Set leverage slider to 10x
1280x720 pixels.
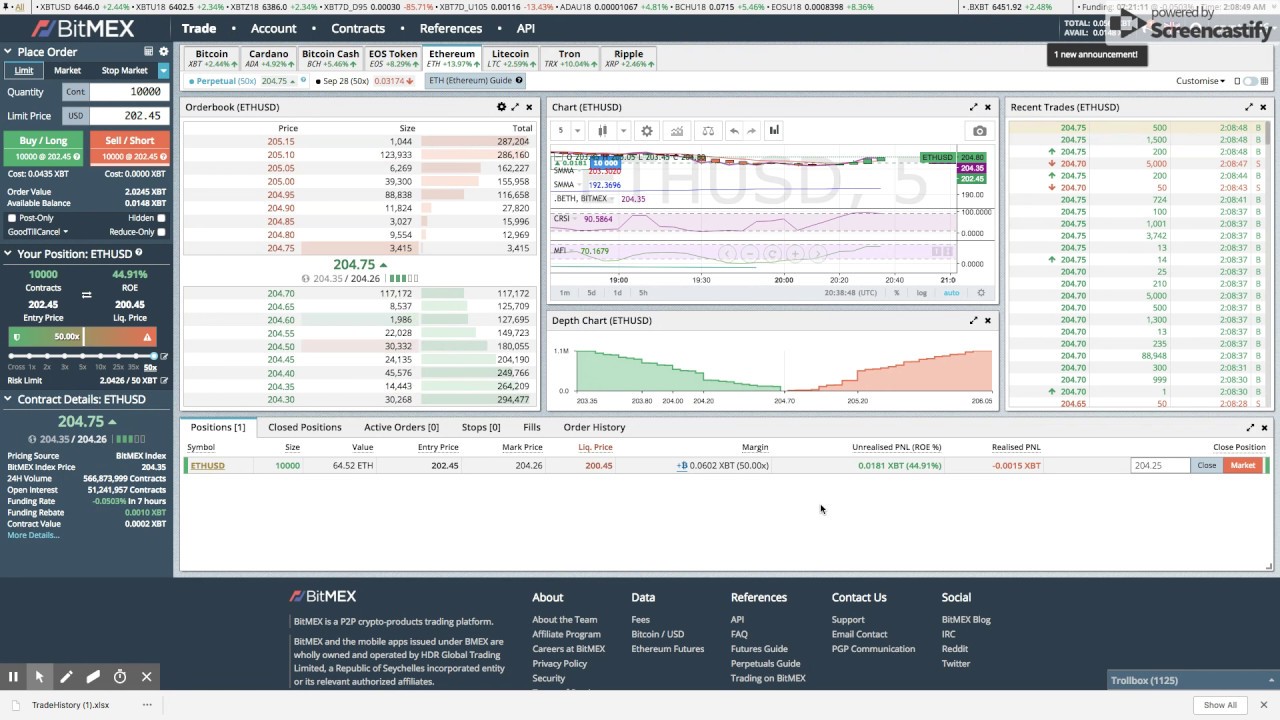pyautogui.click(x=103, y=356)
